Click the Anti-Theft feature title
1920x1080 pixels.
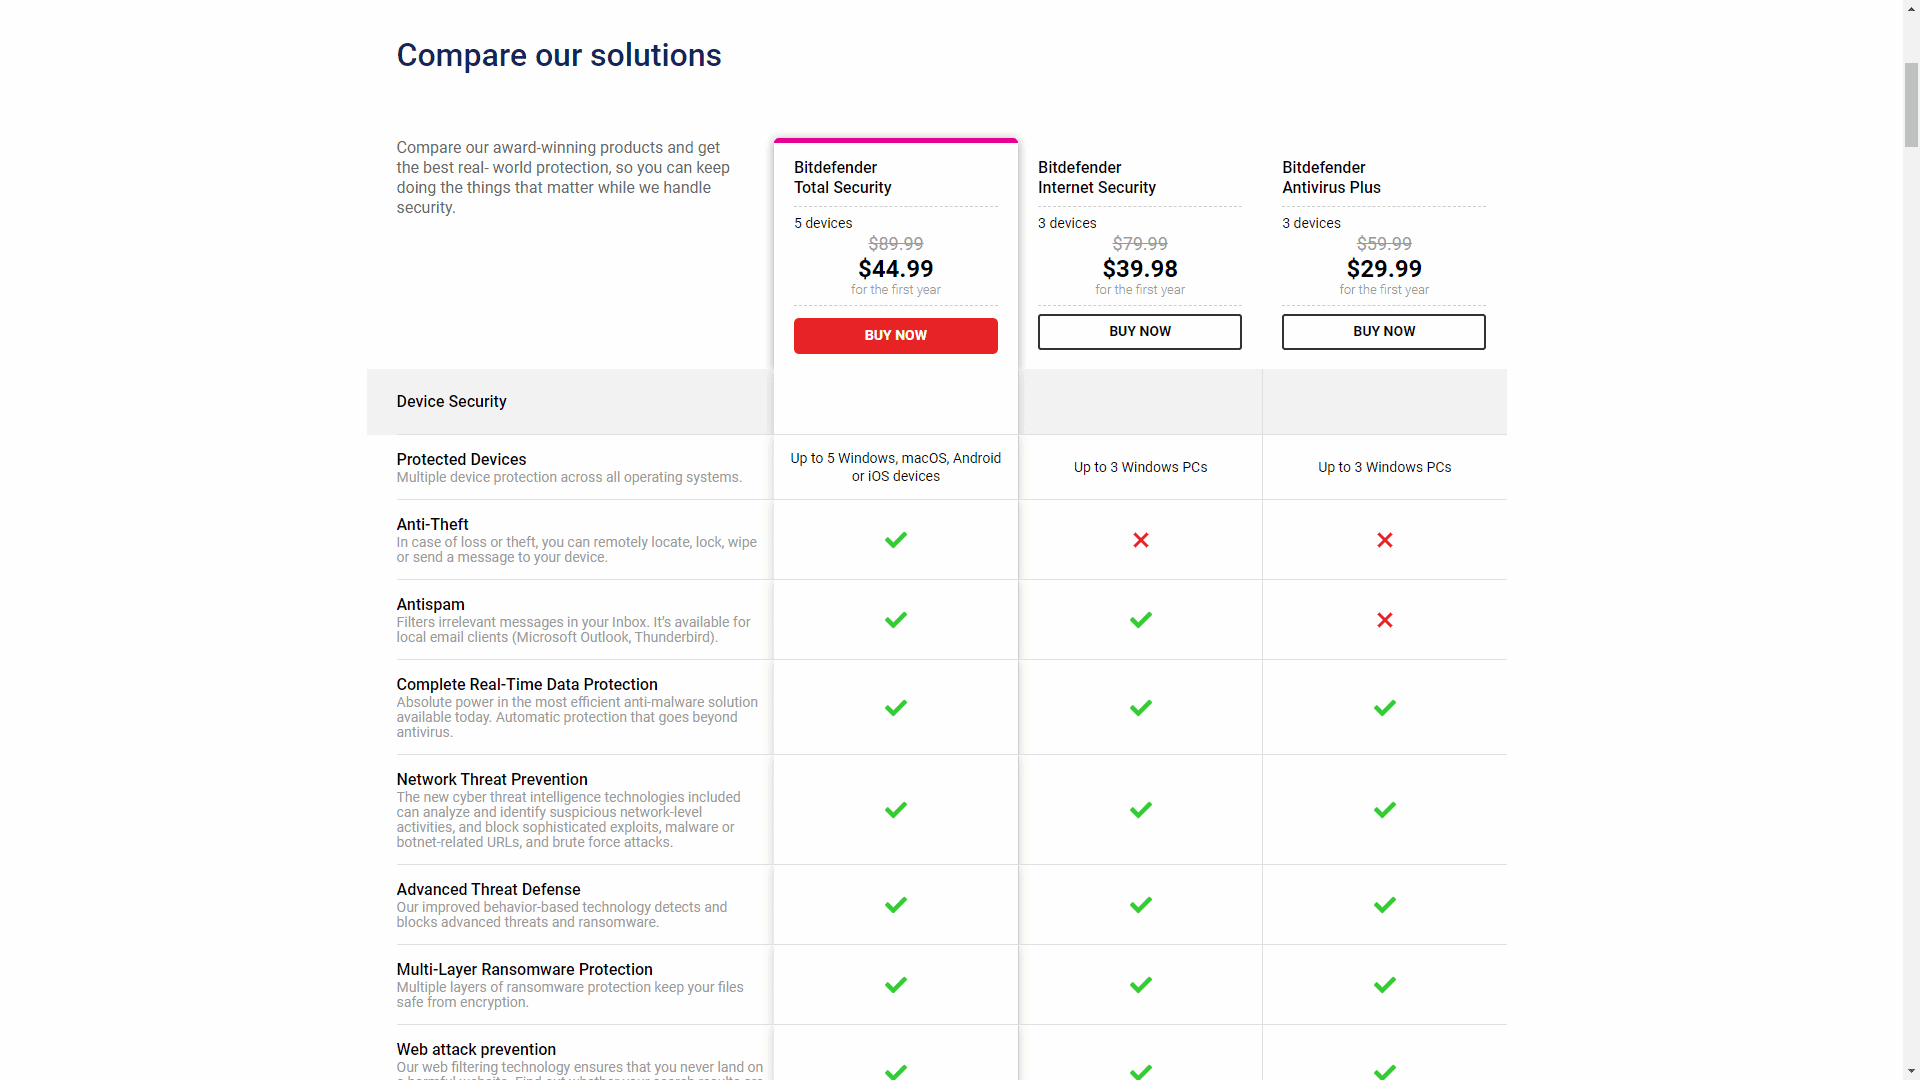tap(432, 524)
